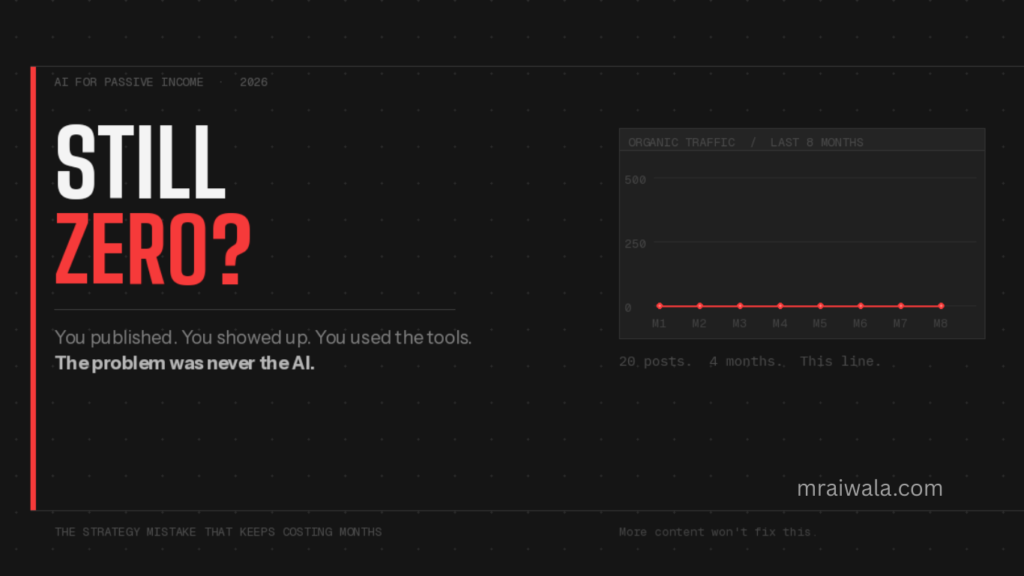Select the AI FOR PASSIVE INCOME header label
Screen dimensions: 1024x576
pyautogui.click(x=128, y=82)
